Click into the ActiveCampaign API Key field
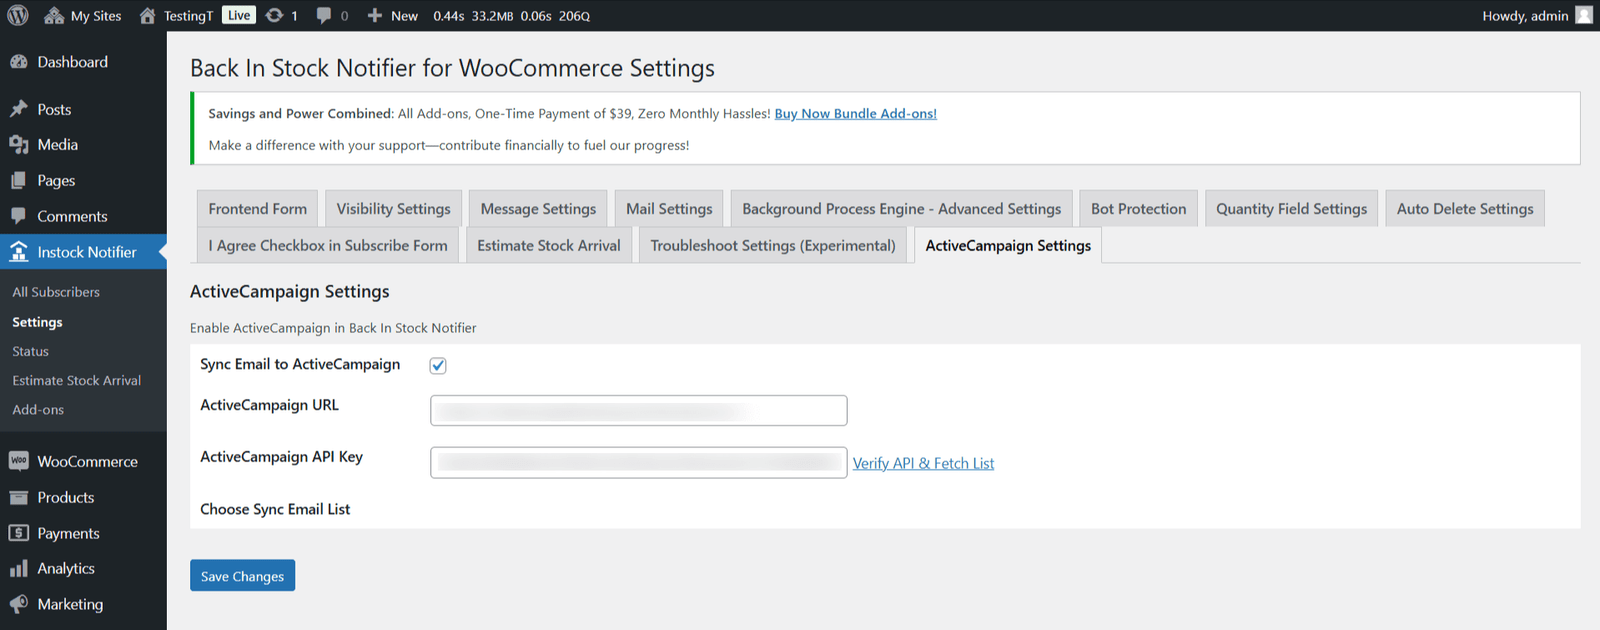Screen dimensions: 1600x630 (639, 462)
